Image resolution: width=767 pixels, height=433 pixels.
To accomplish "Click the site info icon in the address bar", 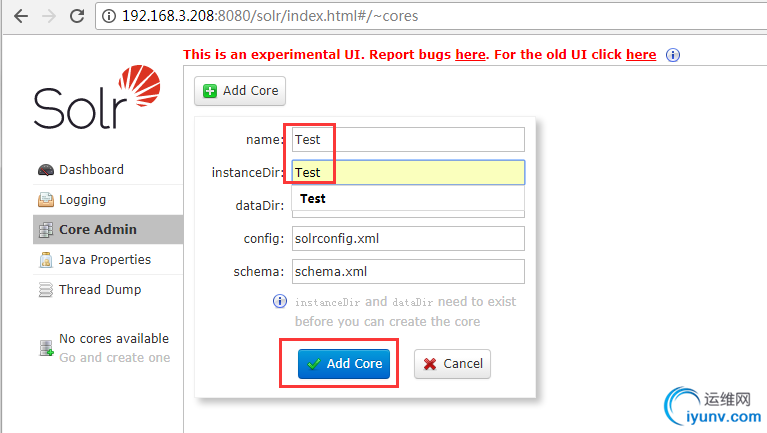I will tap(109, 16).
